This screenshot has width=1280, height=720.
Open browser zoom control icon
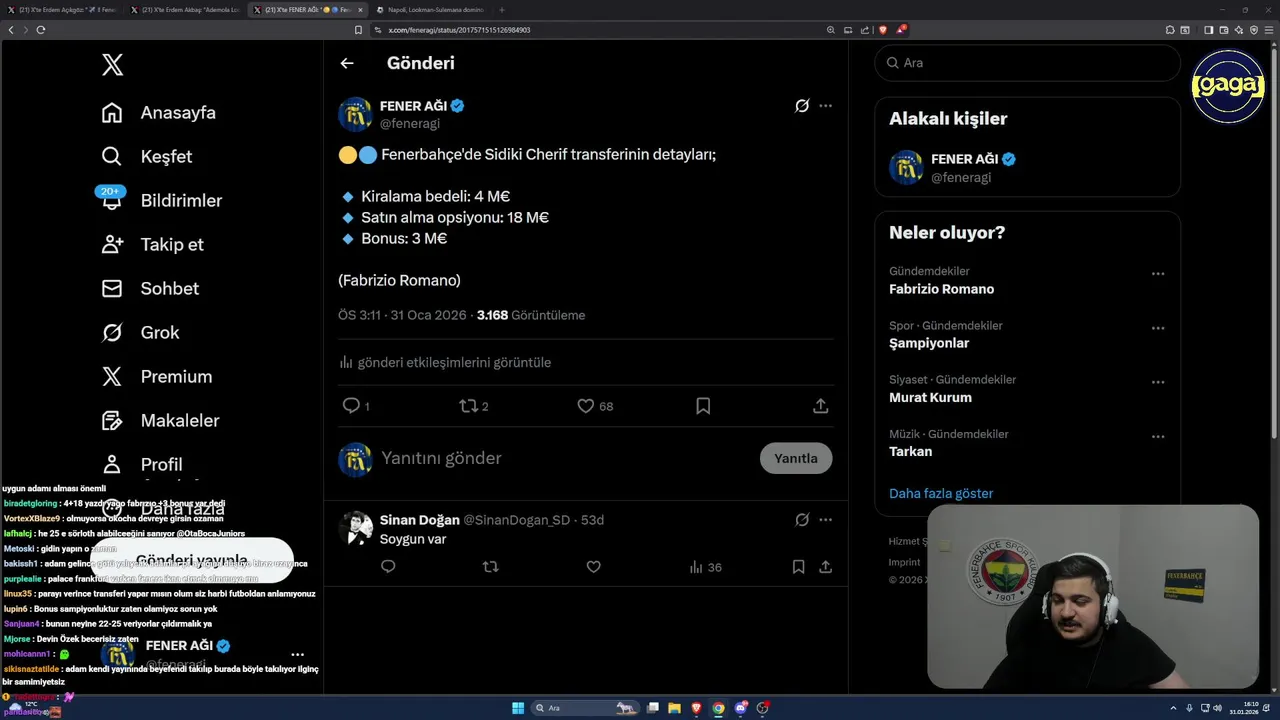[831, 30]
